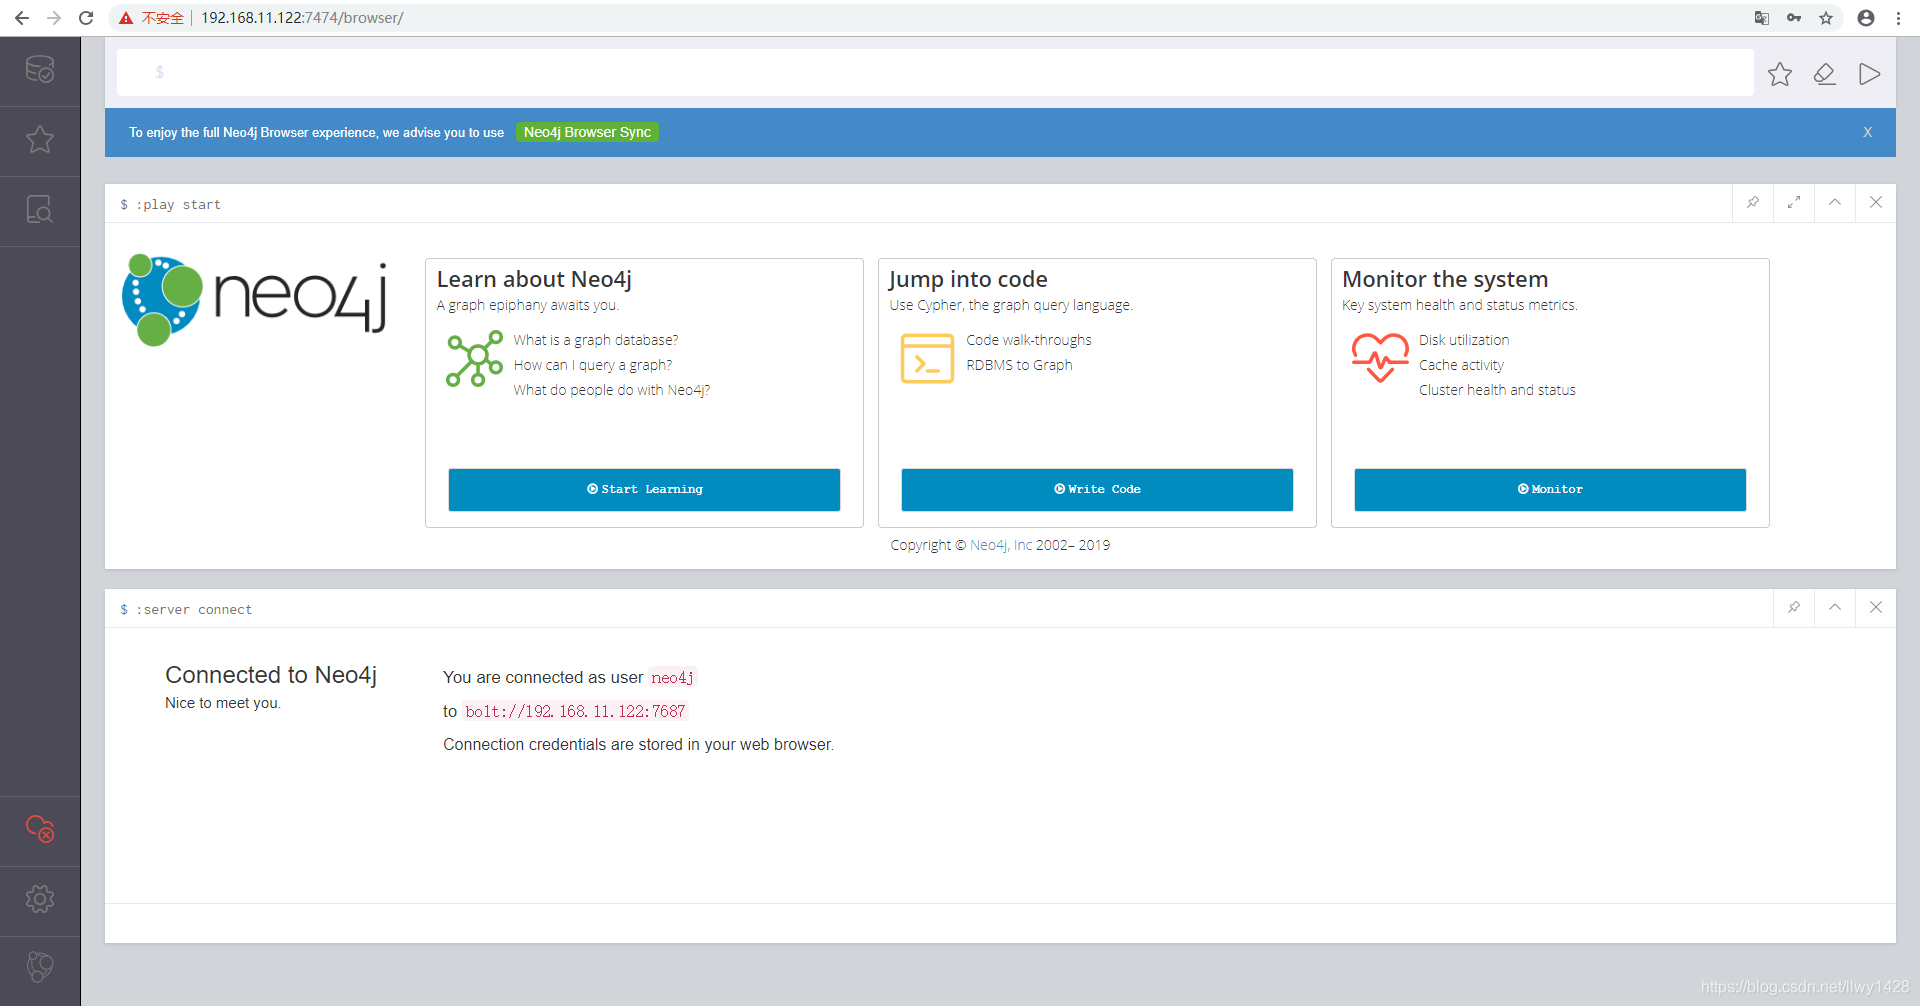Image resolution: width=1920 pixels, height=1006 pixels.
Task: Open the Neo4j Browser Sync cloud panel
Action: (x=40, y=830)
